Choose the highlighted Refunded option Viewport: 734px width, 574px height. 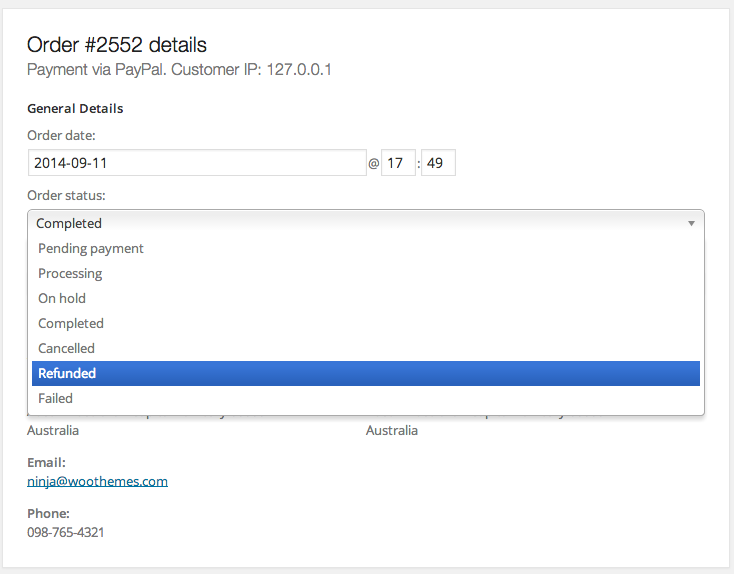pos(67,373)
